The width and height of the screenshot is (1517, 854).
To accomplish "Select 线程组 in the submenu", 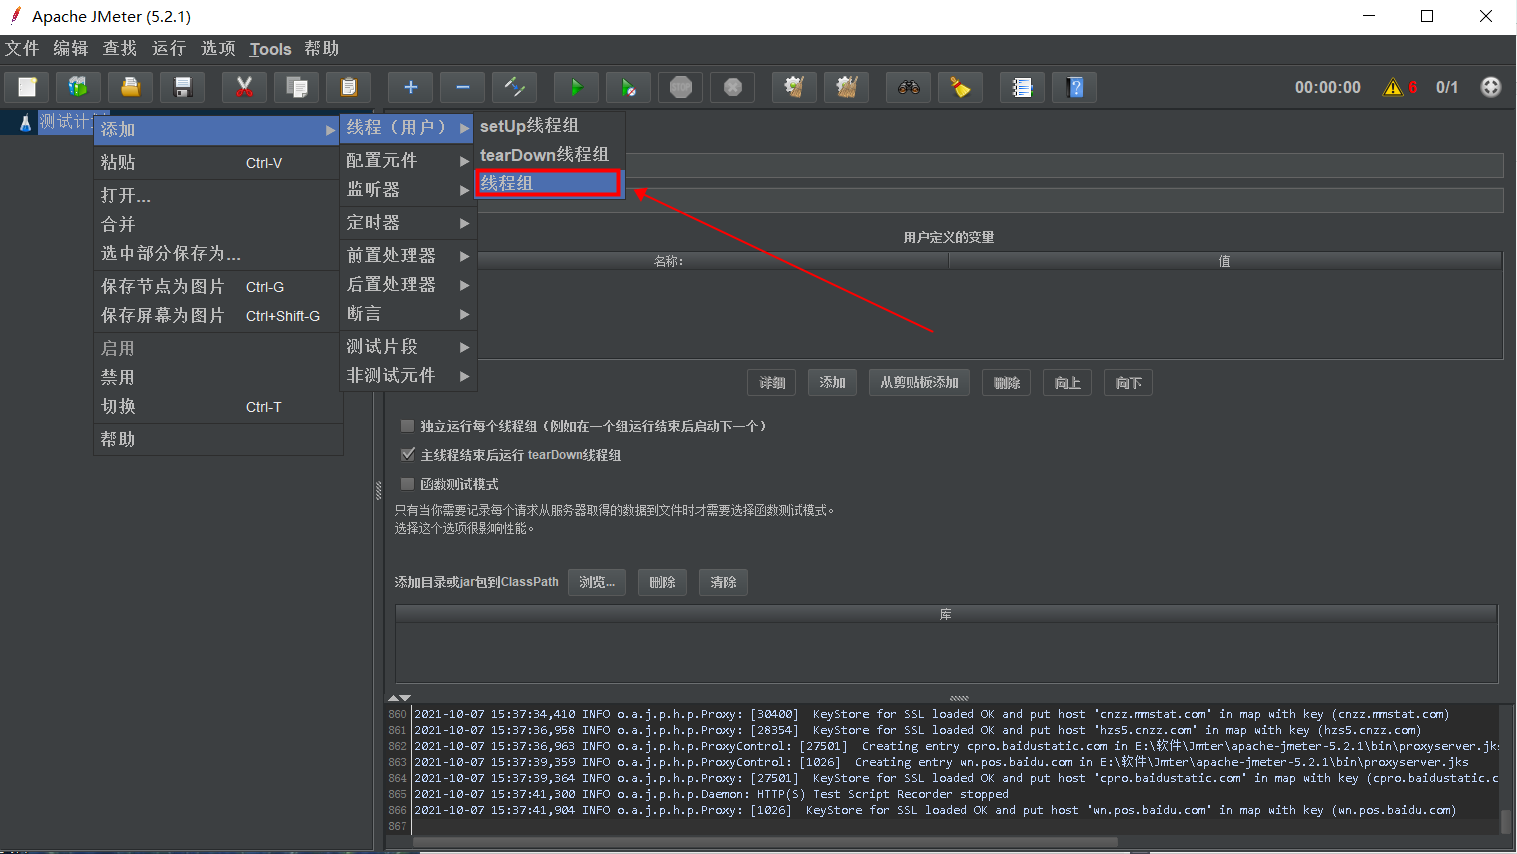I will pos(549,183).
